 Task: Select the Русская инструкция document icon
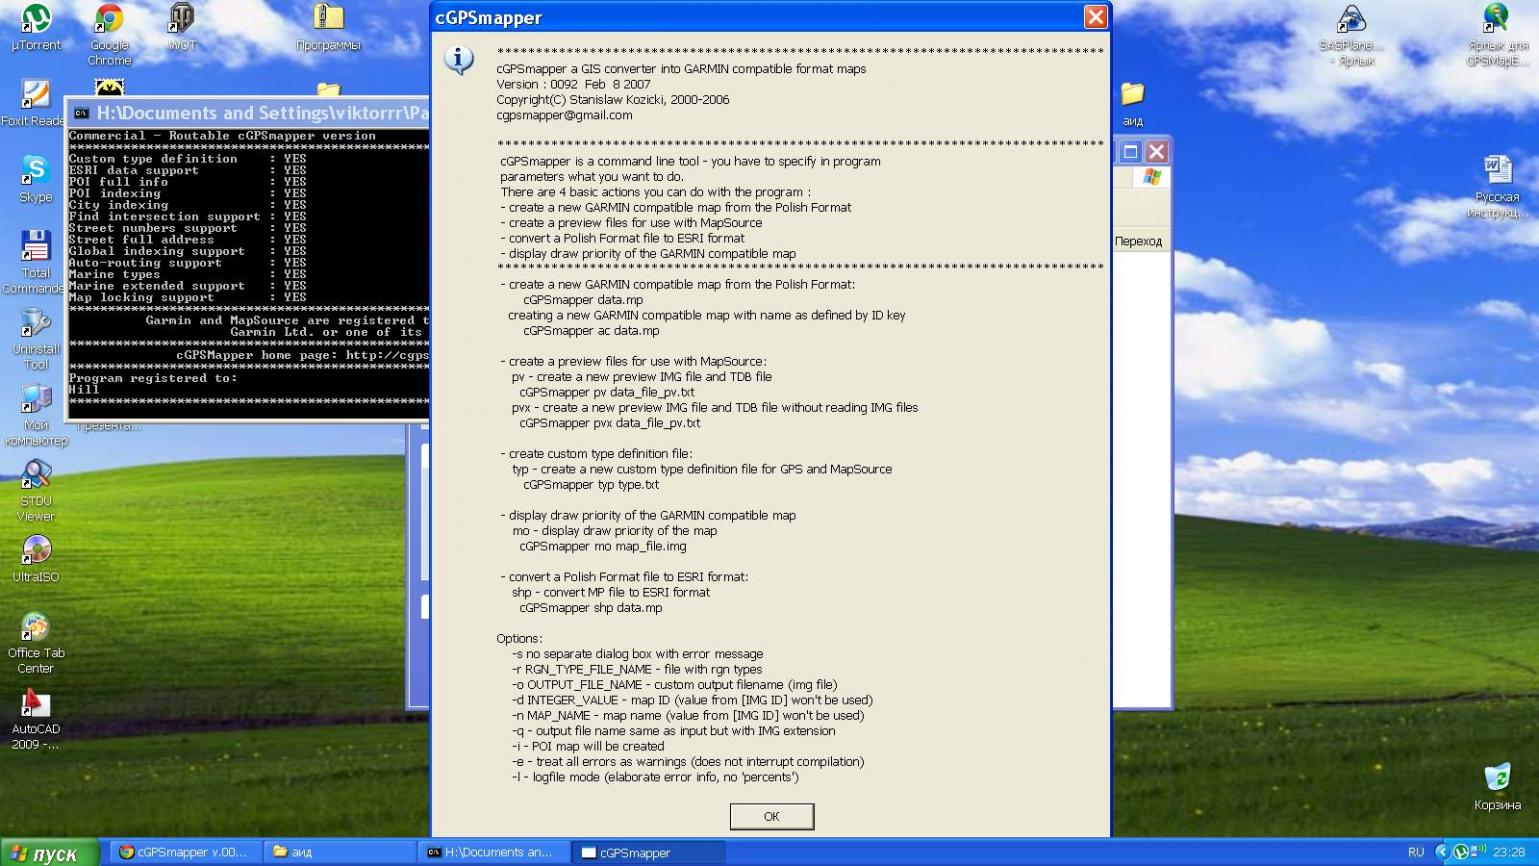coord(1497,170)
